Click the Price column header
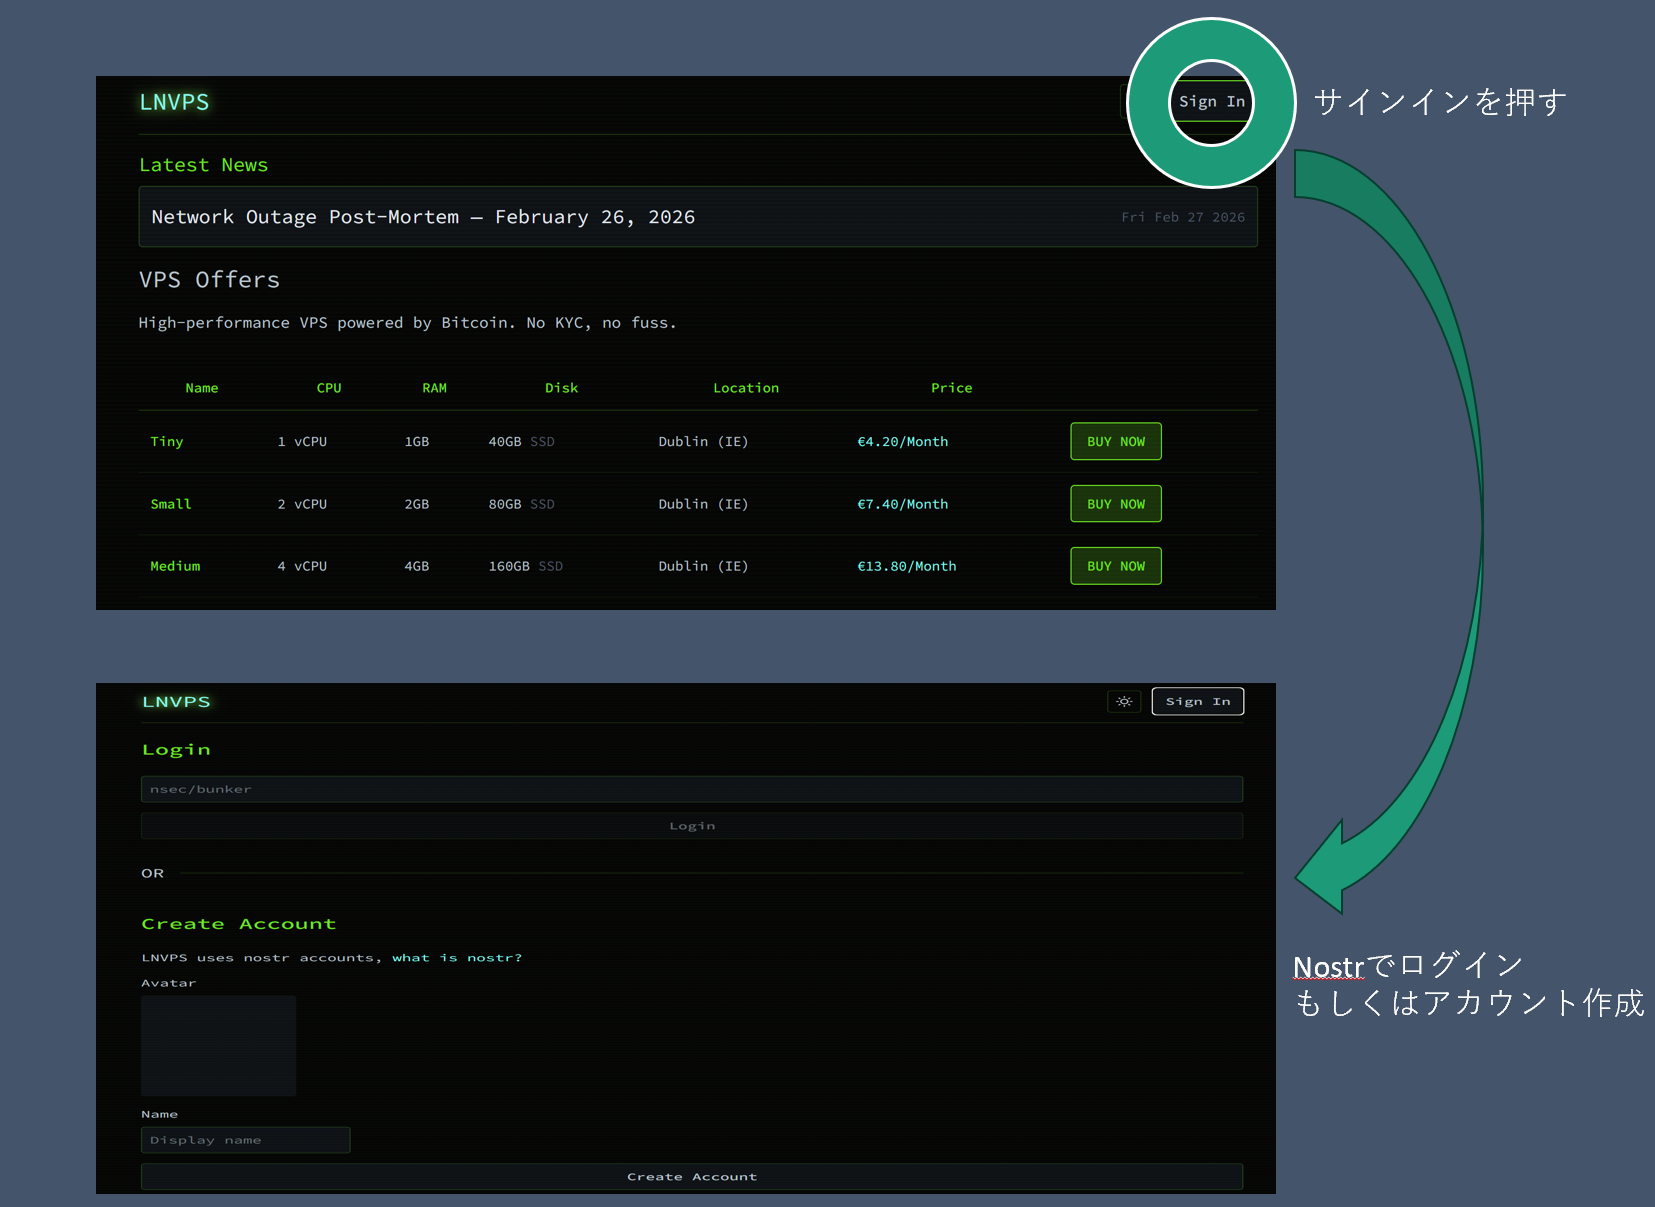Image resolution: width=1655 pixels, height=1207 pixels. [x=951, y=388]
